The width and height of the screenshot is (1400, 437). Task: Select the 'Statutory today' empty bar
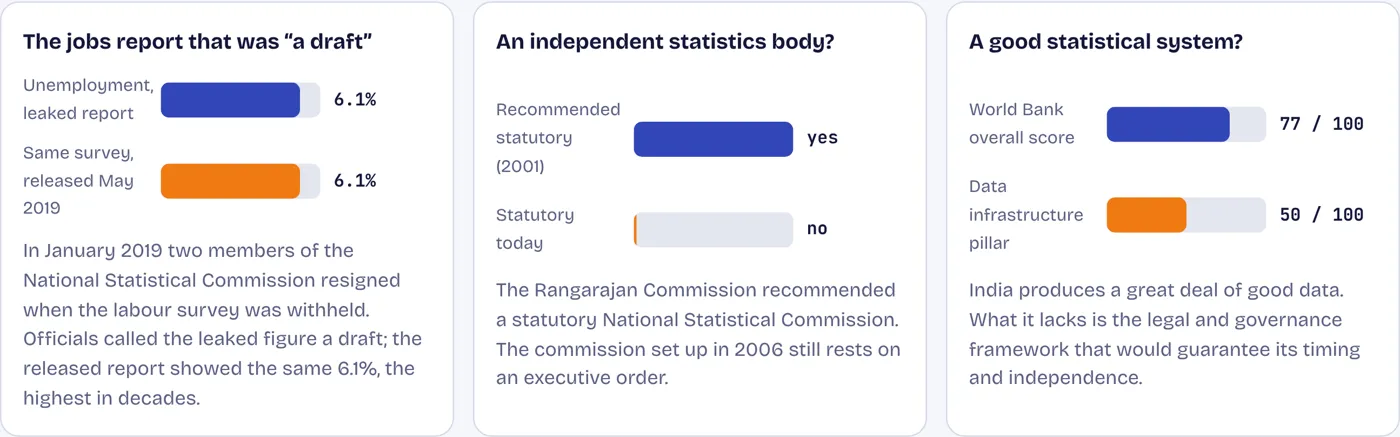713,230
